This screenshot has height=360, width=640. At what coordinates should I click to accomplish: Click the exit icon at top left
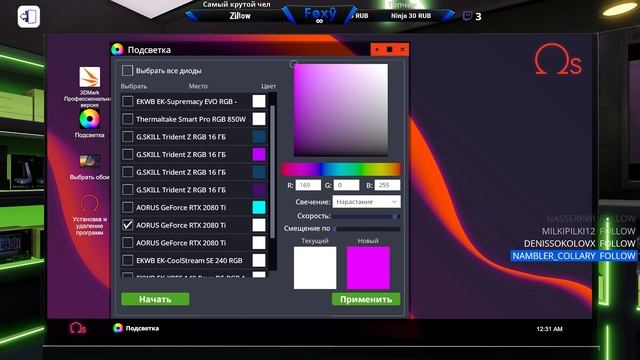point(29,17)
